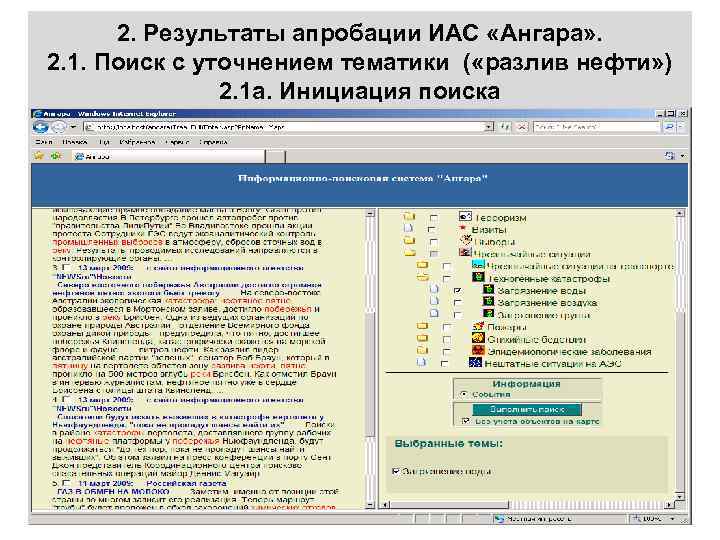Open the 13 март 2009 news link for item 4
The height and width of the screenshot is (540, 720).
coord(106,400)
